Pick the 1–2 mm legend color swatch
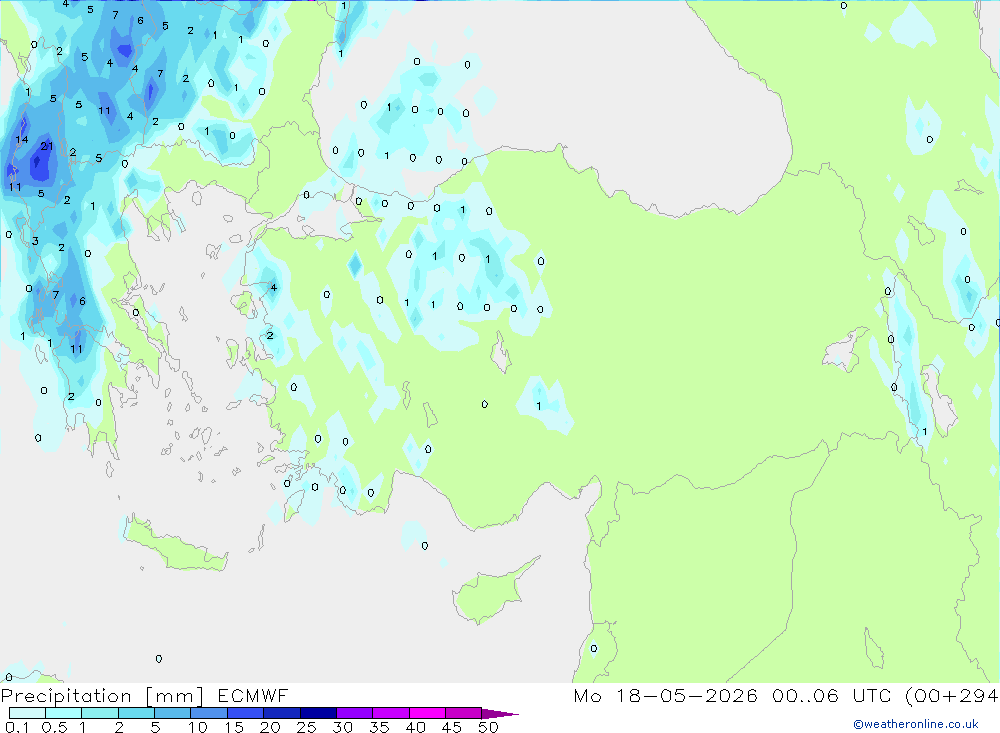Screen dimensions: 1000x733 pos(99,713)
